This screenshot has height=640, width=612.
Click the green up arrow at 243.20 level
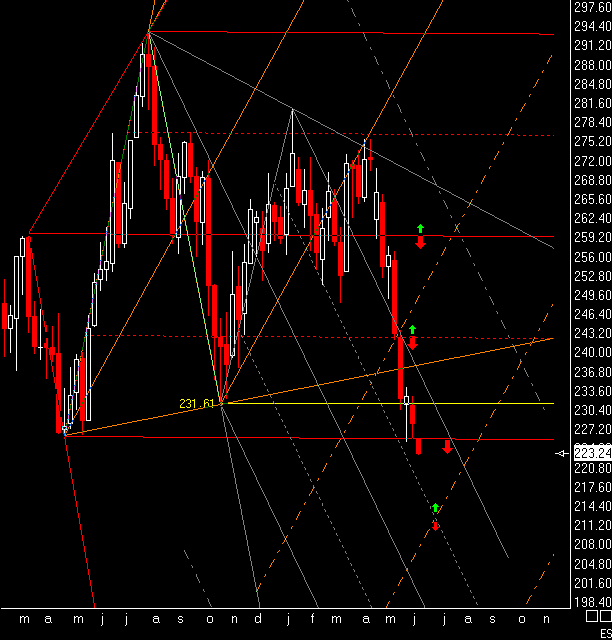click(x=412, y=329)
